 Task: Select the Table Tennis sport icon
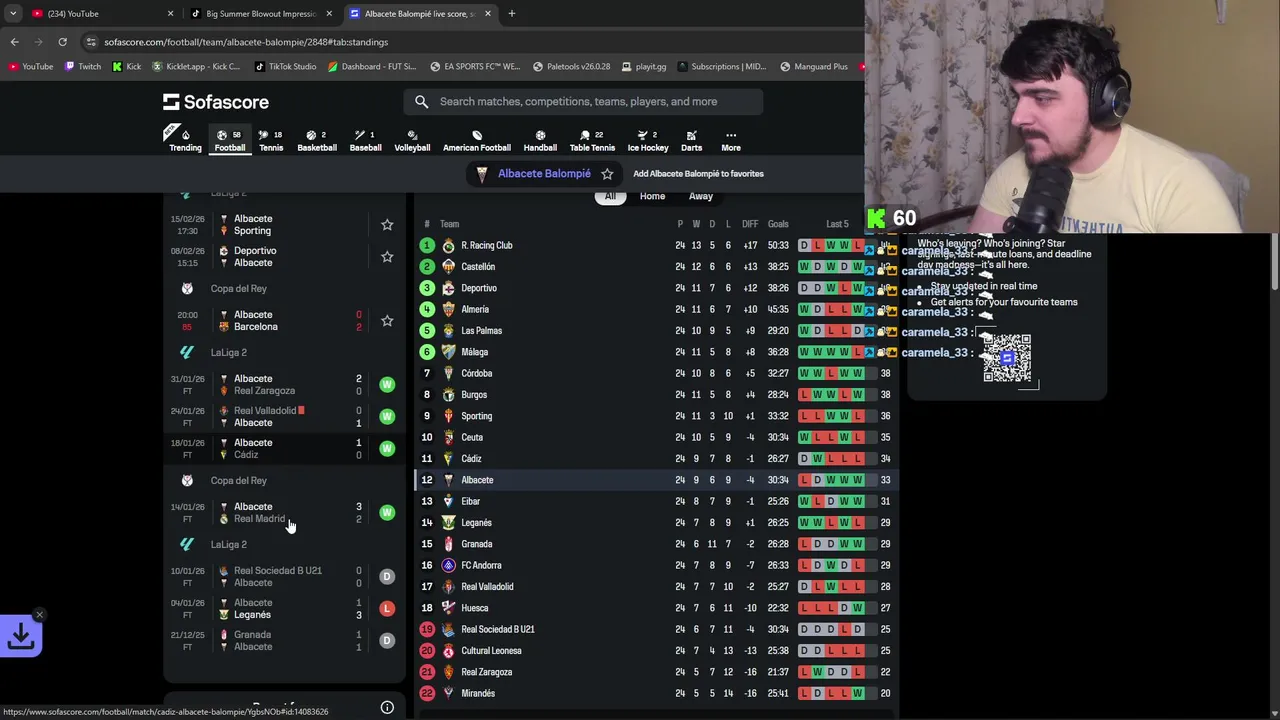[x=592, y=140]
